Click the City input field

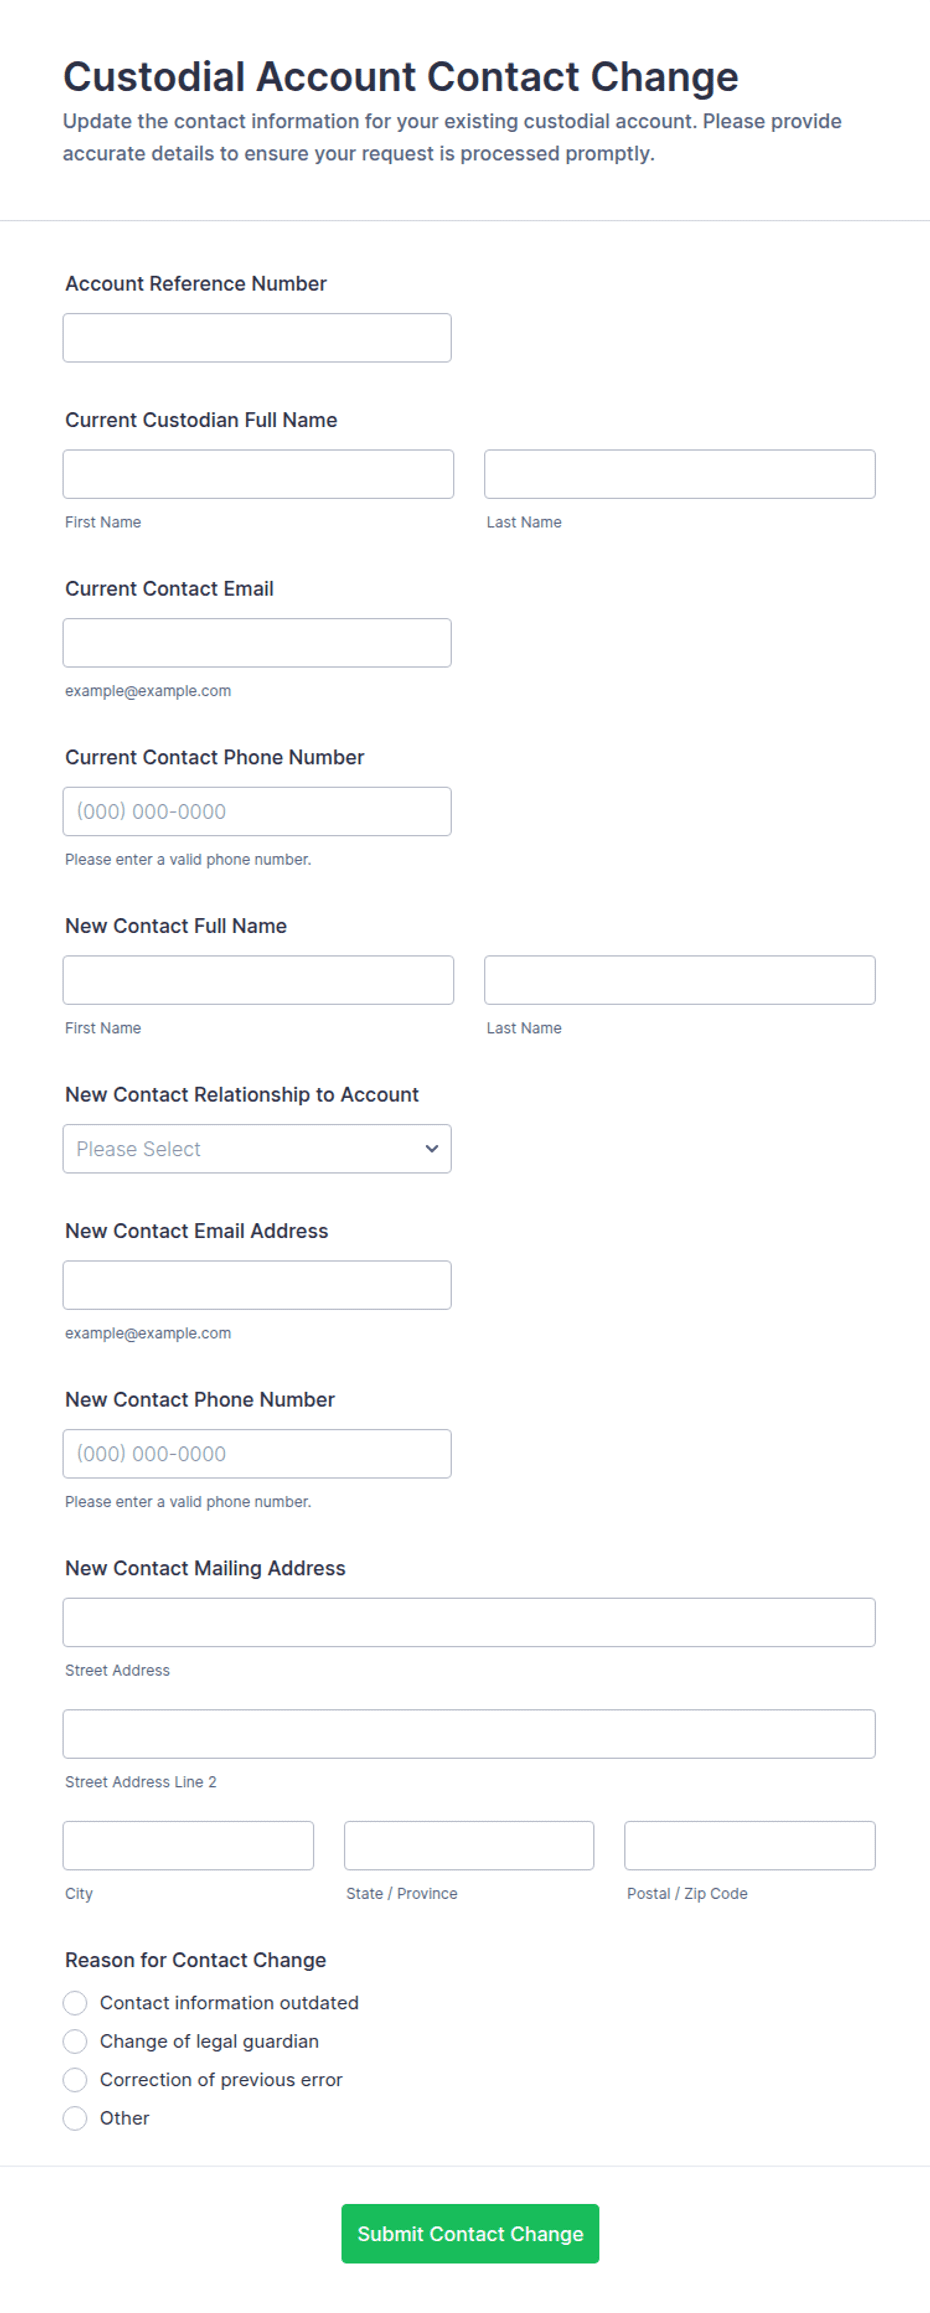(x=188, y=1845)
